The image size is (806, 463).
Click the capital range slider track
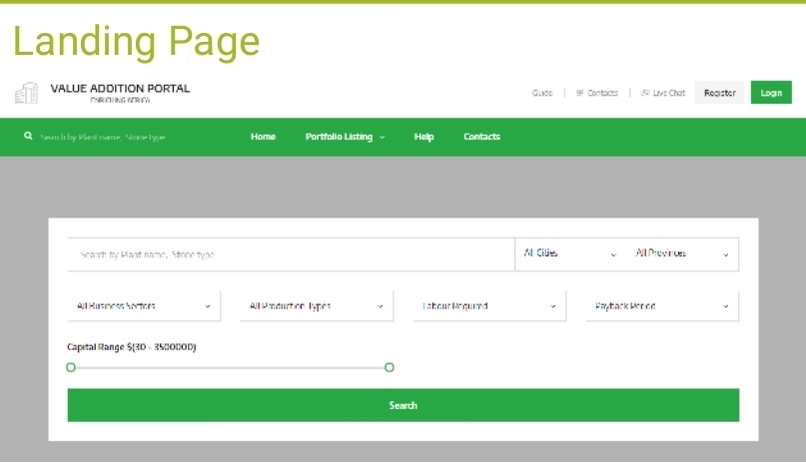(x=230, y=367)
